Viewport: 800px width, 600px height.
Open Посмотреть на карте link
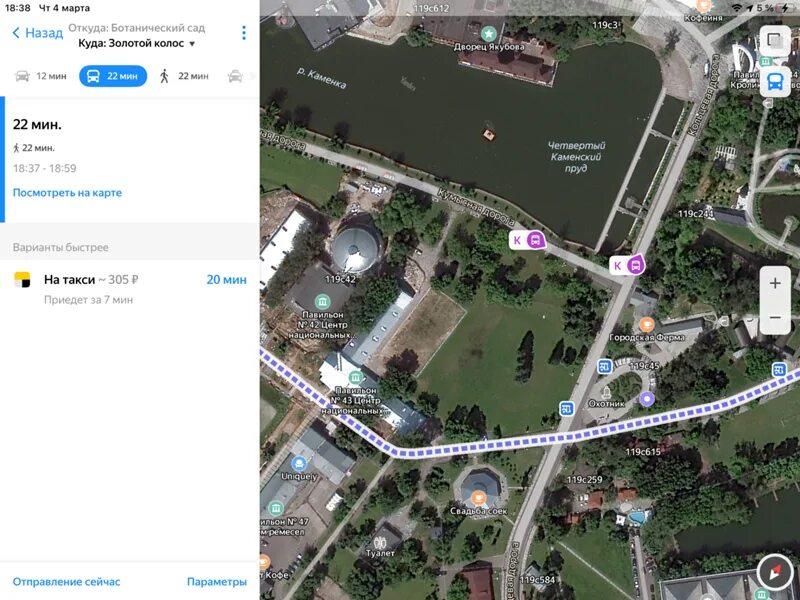point(67,193)
